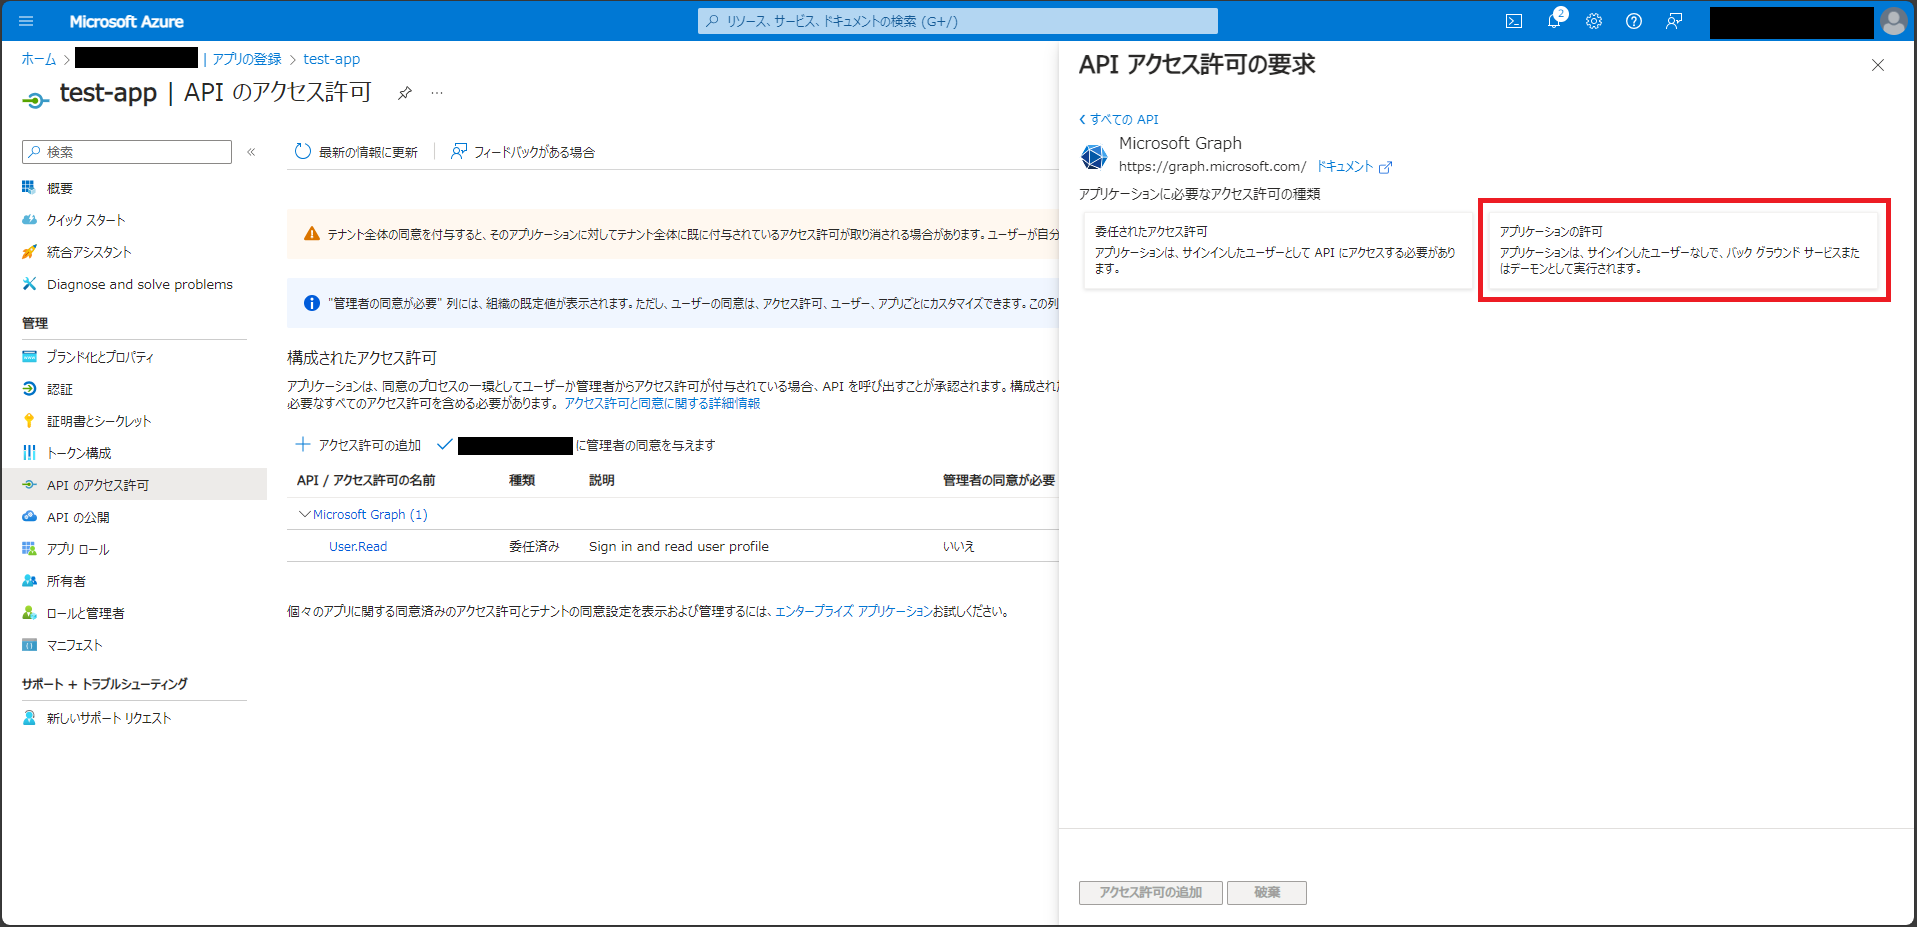Screen dimensions: 1917x927
Task: Click the Microsoft Graph logo icon
Action: [x=1094, y=156]
